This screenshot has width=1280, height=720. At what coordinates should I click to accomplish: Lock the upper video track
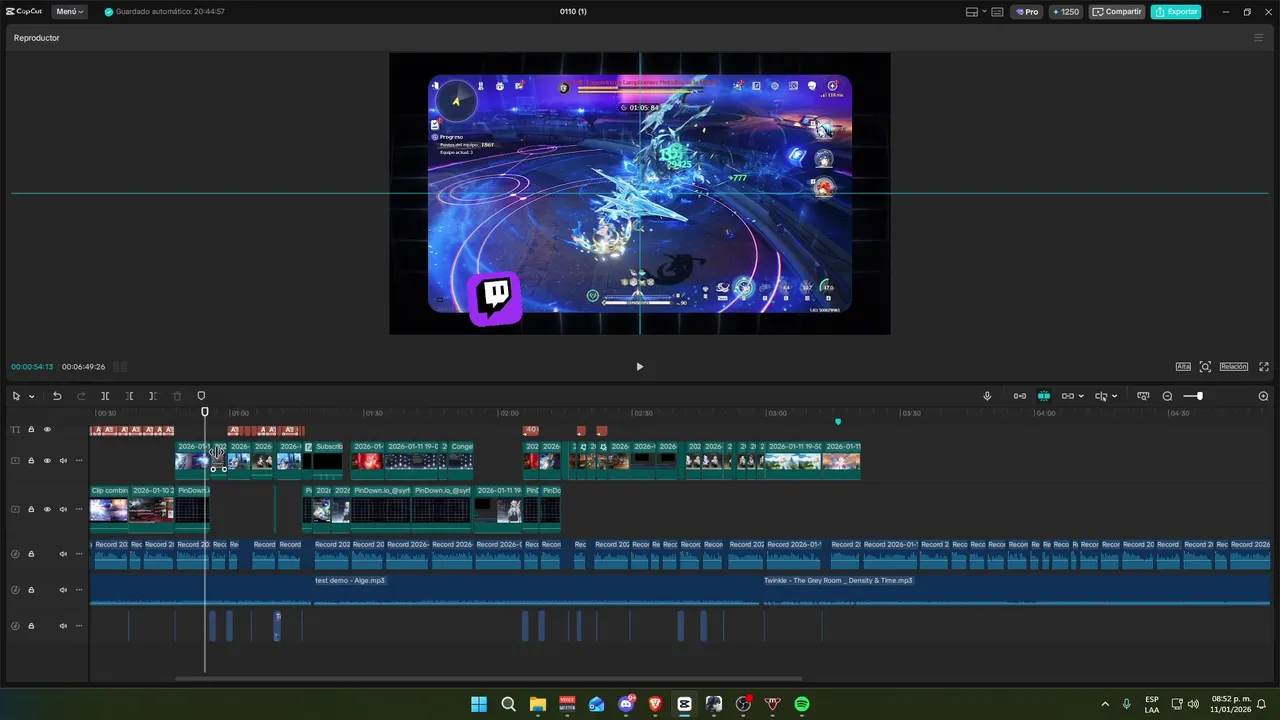click(31, 461)
